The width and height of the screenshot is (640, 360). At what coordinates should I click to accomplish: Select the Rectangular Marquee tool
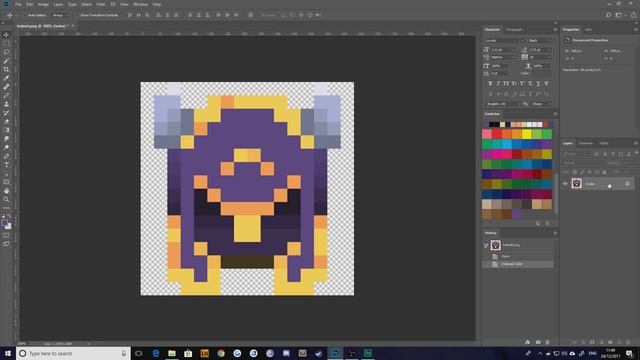coord(6,43)
